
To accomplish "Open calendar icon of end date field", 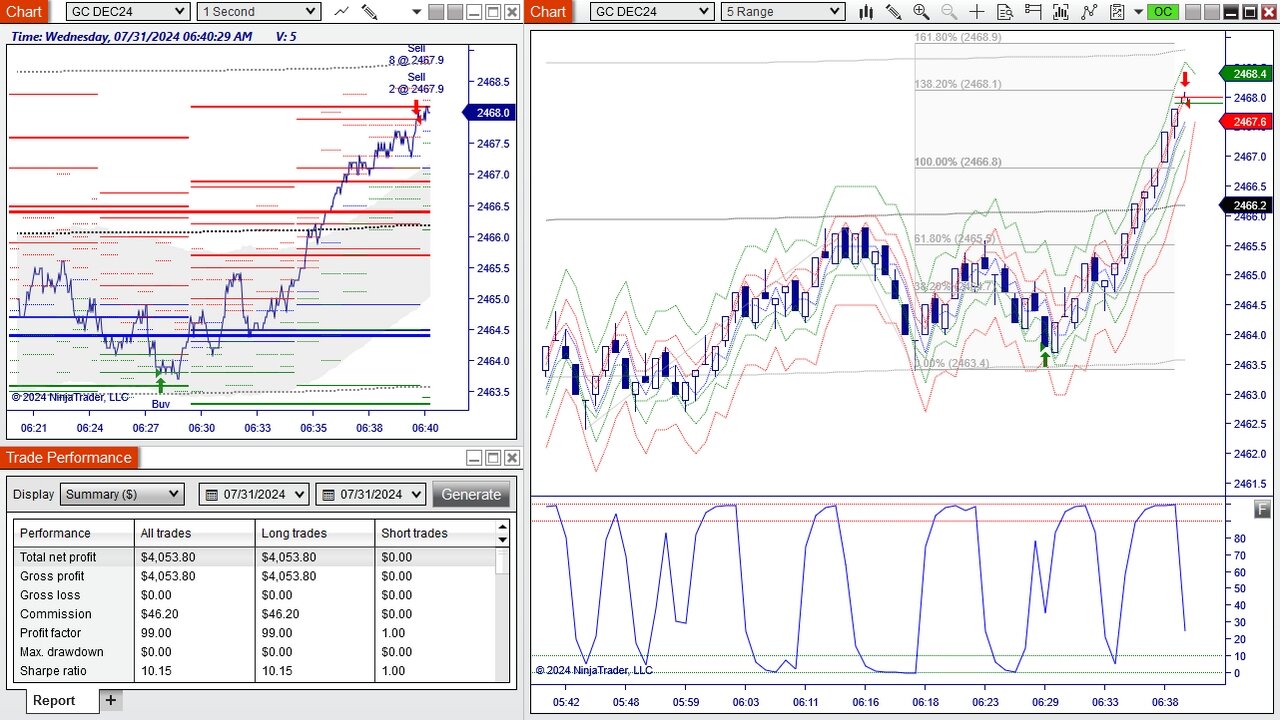I will point(328,494).
